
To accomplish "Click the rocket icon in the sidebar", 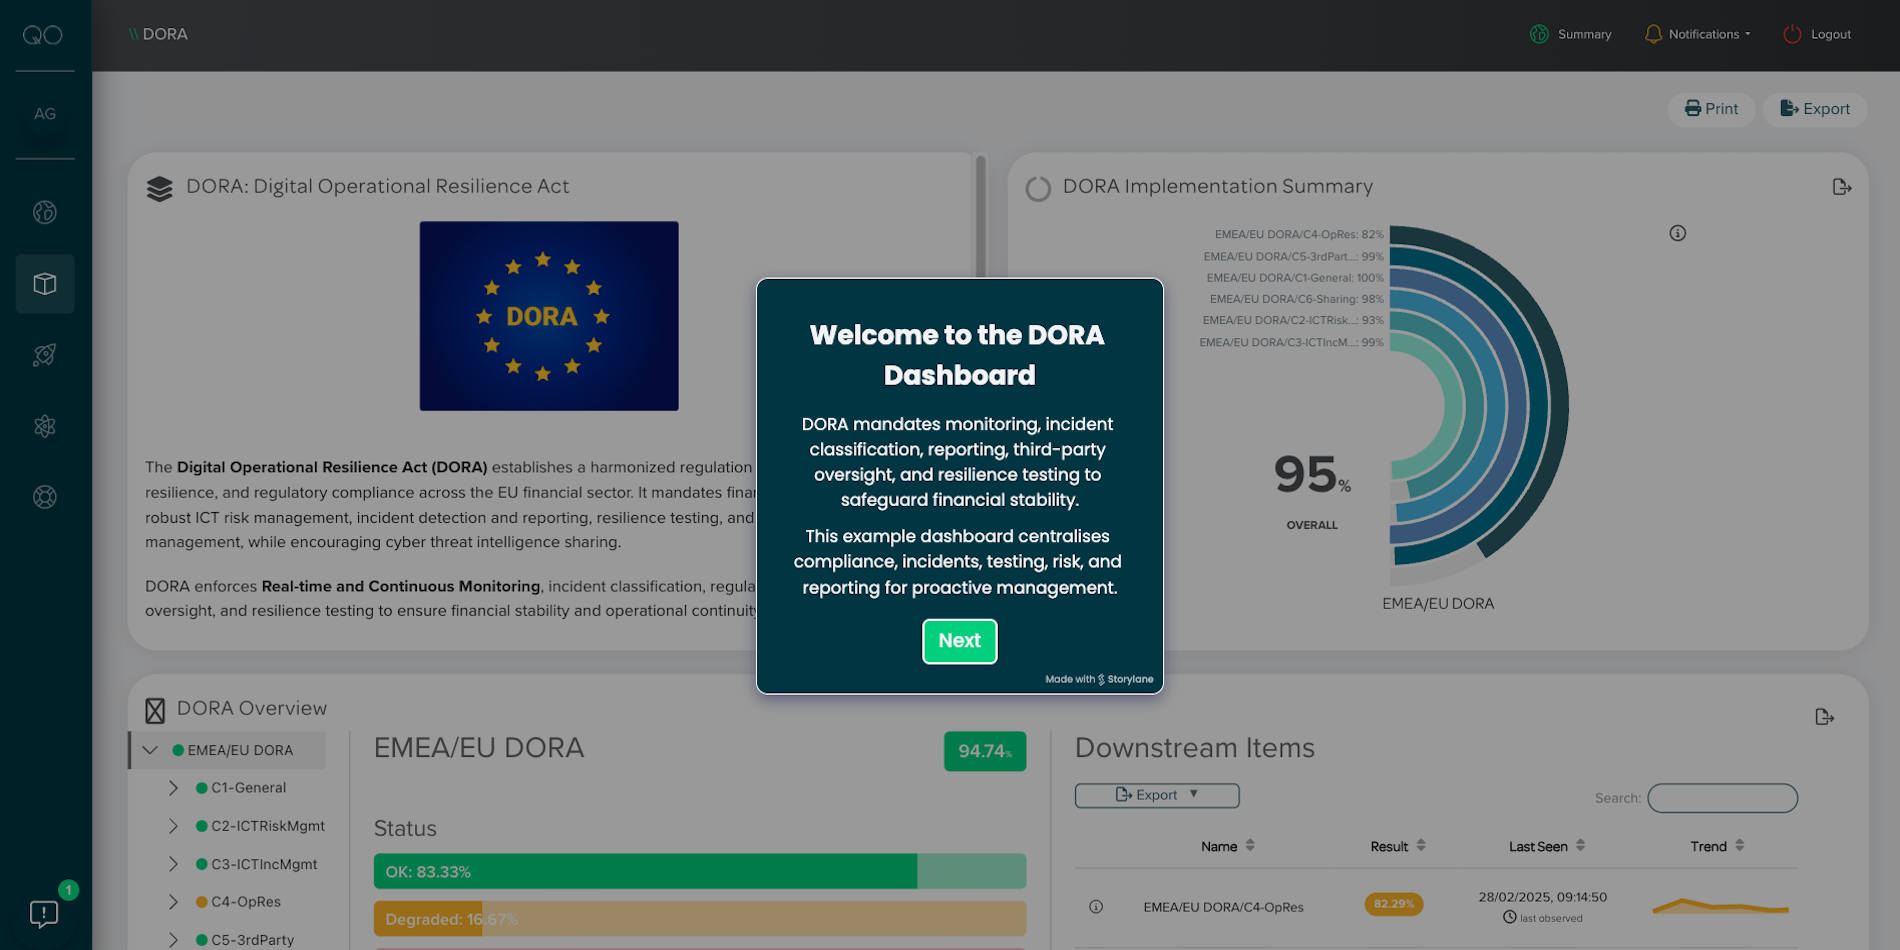I will click(45, 355).
